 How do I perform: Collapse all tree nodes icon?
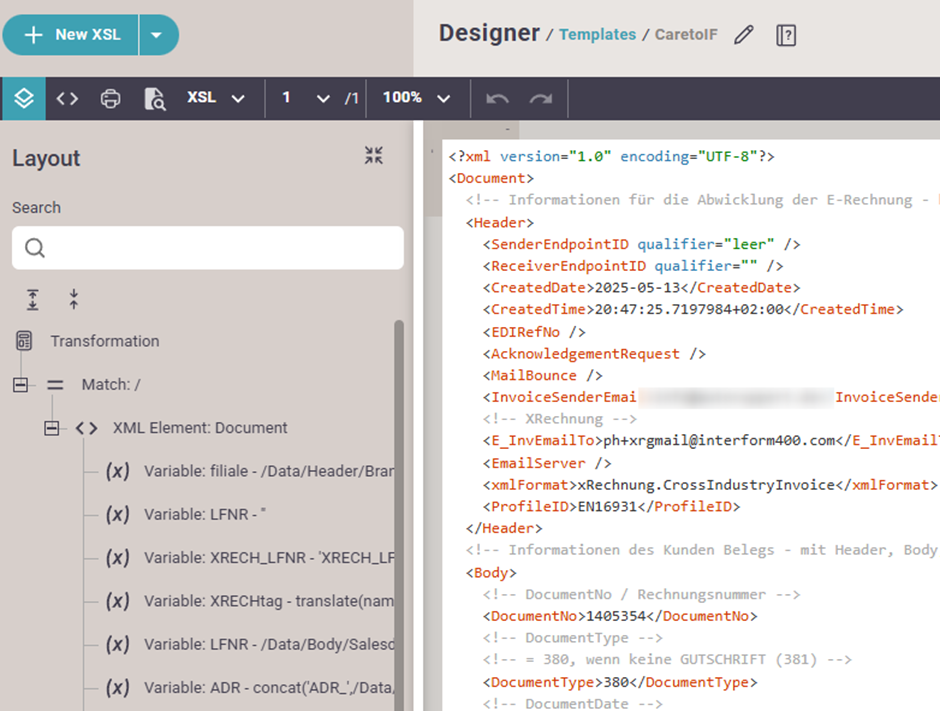[x=73, y=298]
